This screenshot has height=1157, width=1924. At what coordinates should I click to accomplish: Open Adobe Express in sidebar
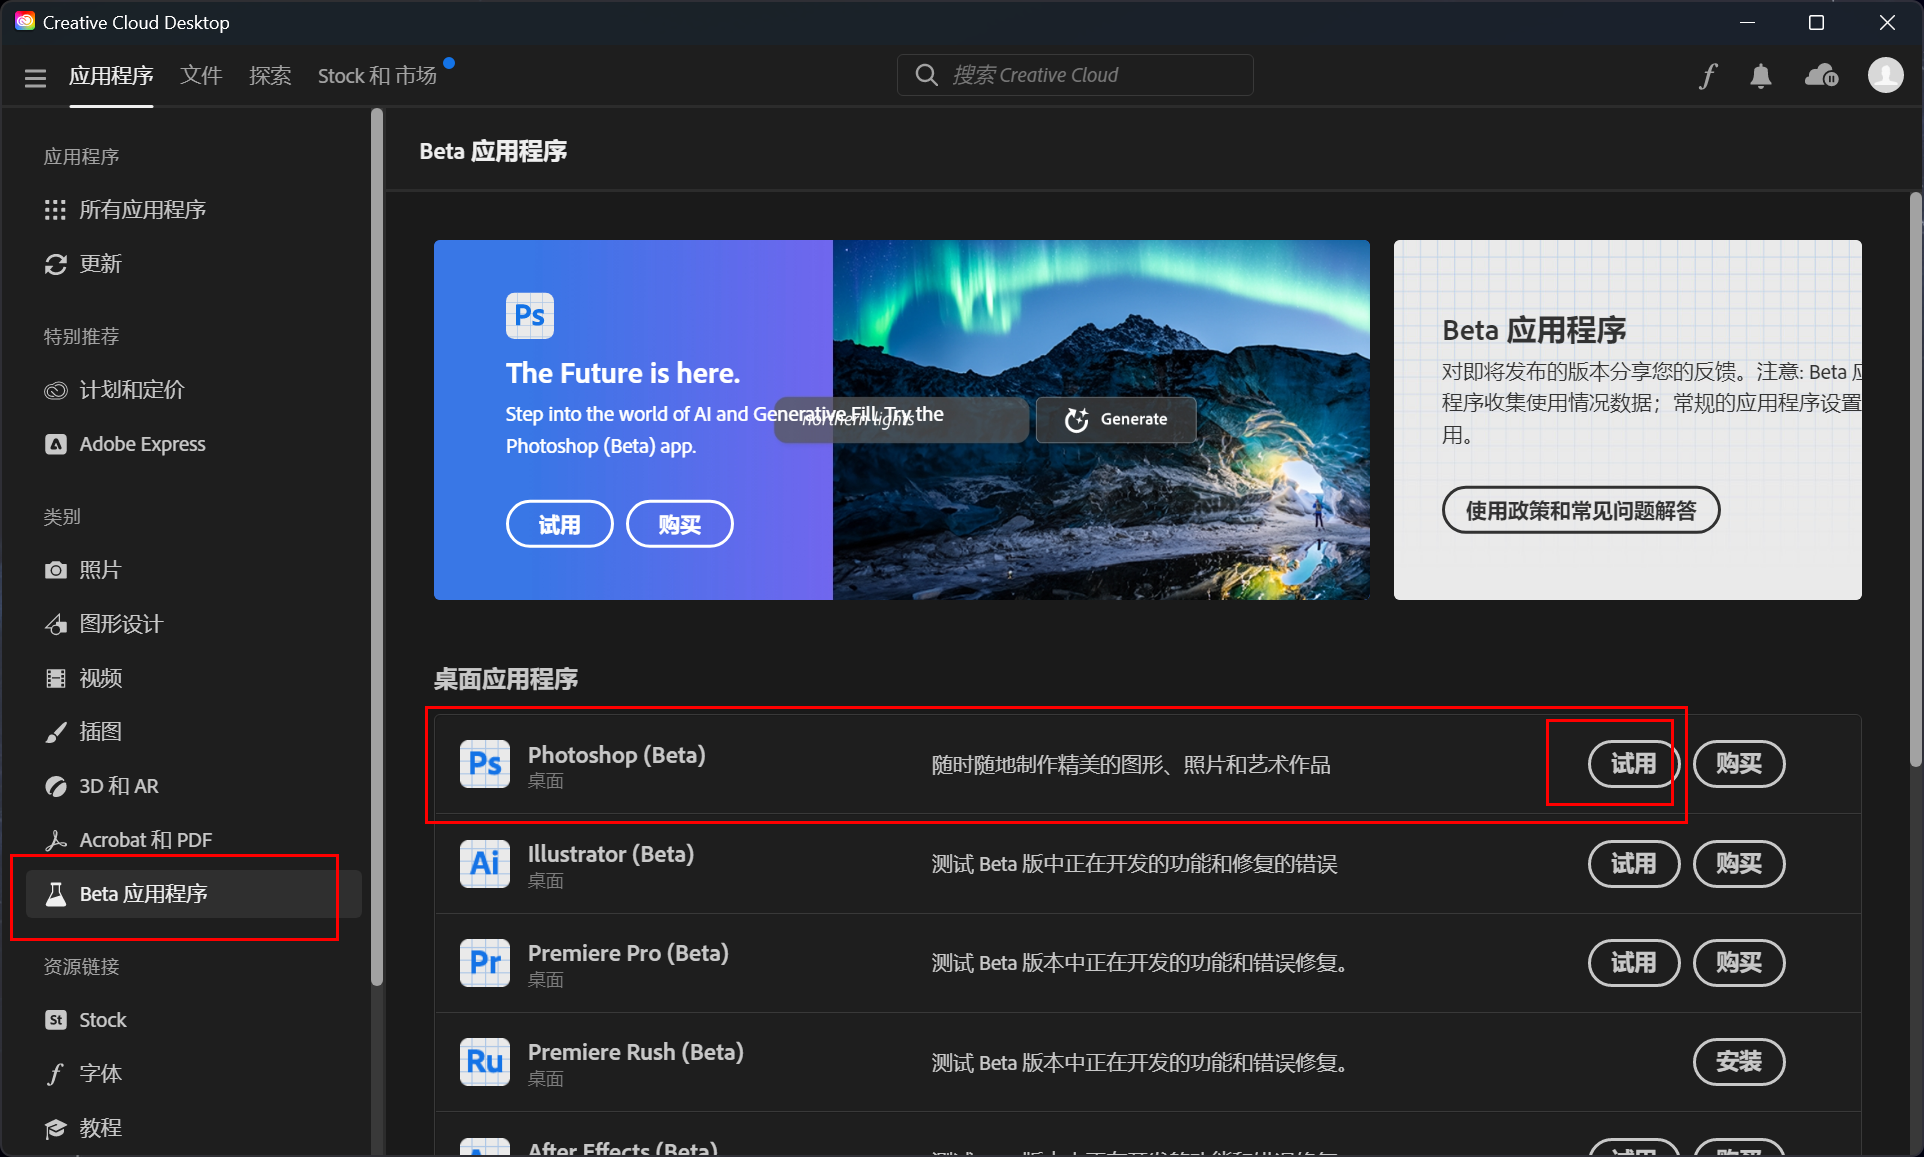(x=194, y=444)
